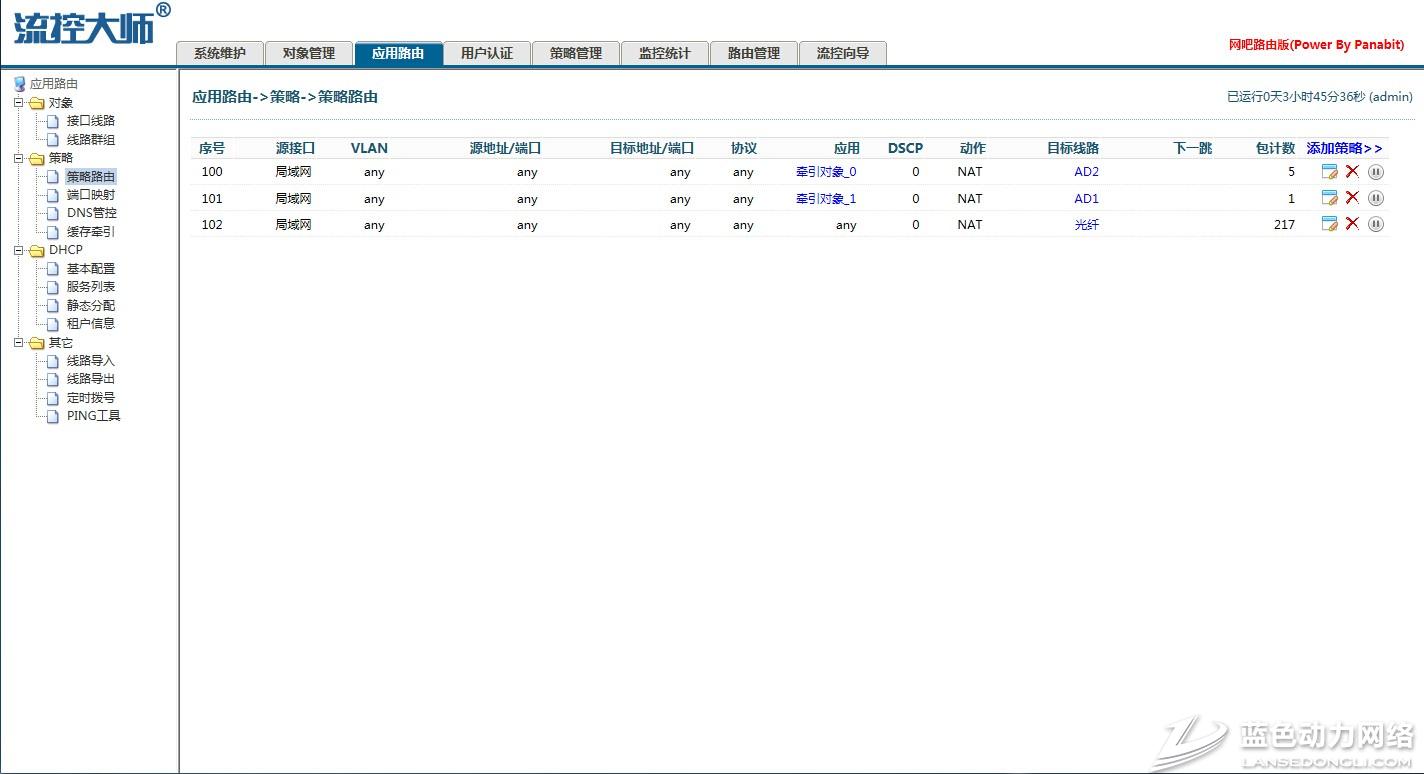Click edit icon for policy 101
1424x774 pixels.
pyautogui.click(x=1329, y=198)
